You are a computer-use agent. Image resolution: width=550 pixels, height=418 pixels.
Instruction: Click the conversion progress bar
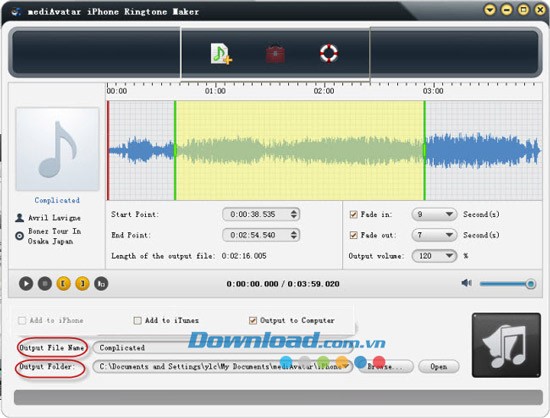[278, 397]
